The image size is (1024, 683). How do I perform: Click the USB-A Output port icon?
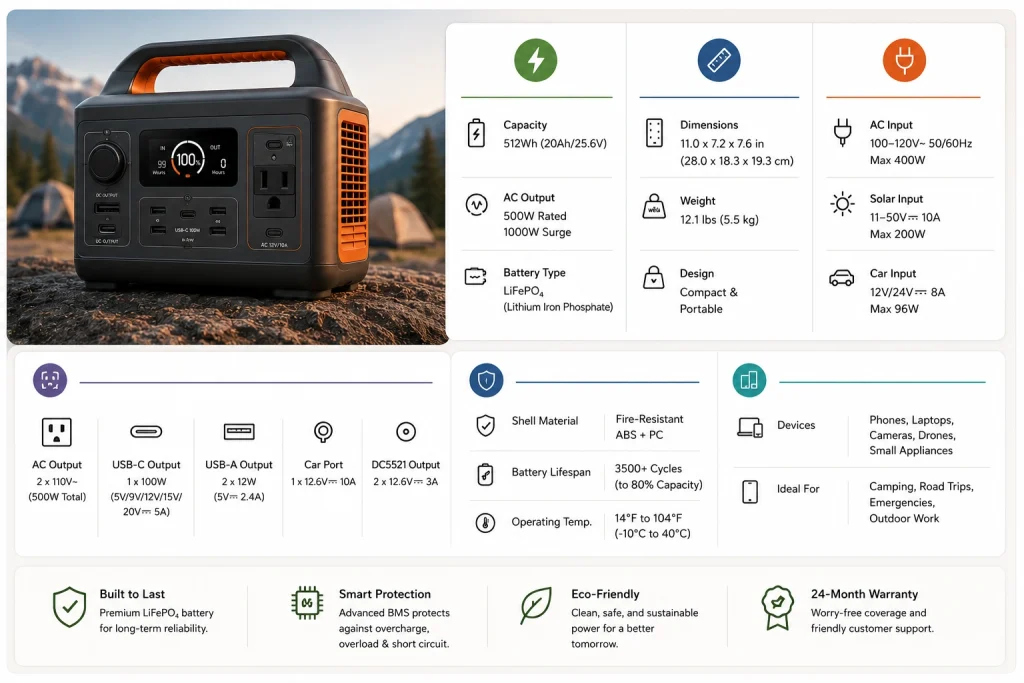239,432
